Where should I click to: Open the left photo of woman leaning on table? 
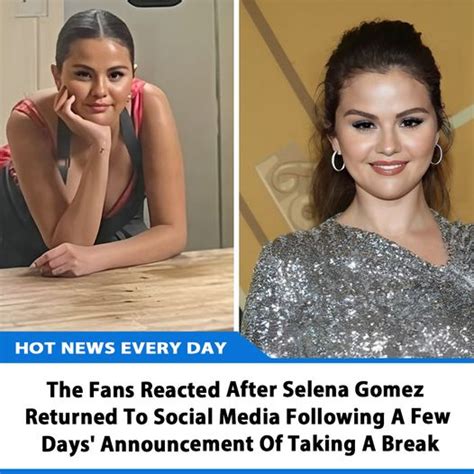point(117,166)
